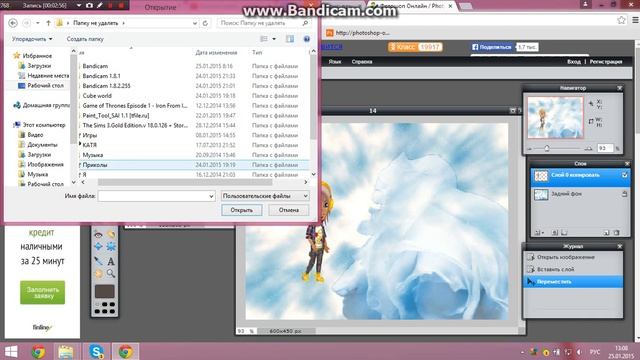The image size is (640, 360).
Task: Sort by Тип column header
Action: click(x=257, y=53)
